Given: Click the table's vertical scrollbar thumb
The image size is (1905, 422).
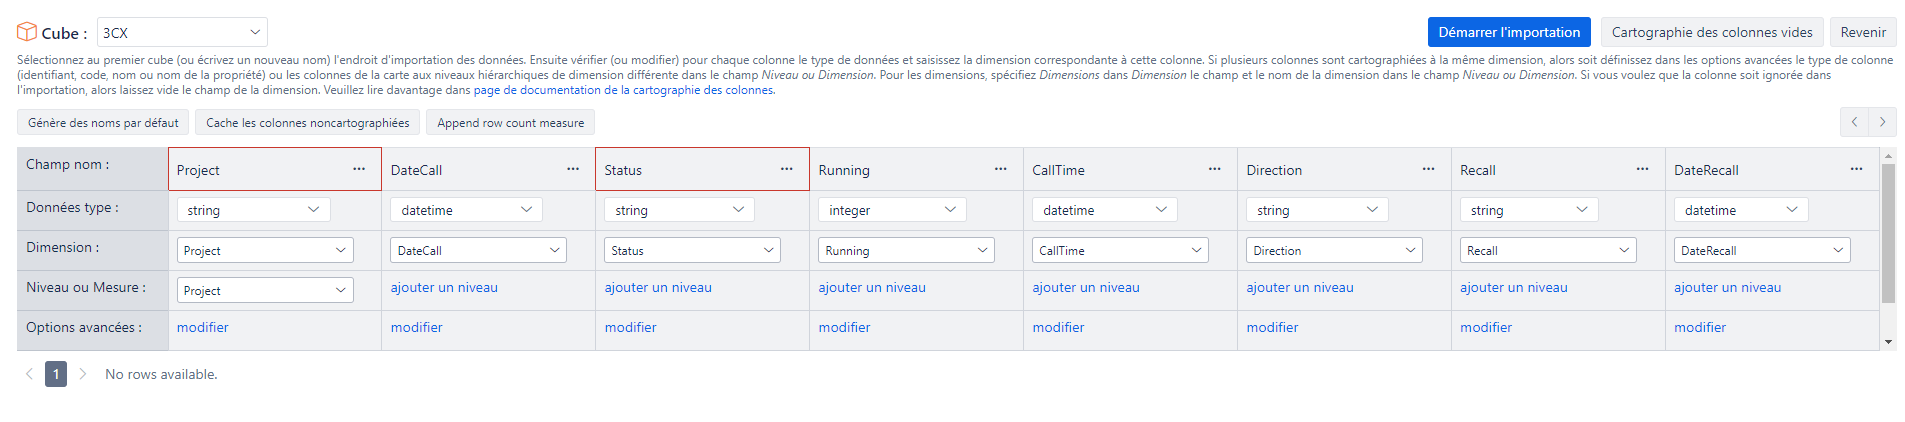Looking at the screenshot, I should (1888, 233).
